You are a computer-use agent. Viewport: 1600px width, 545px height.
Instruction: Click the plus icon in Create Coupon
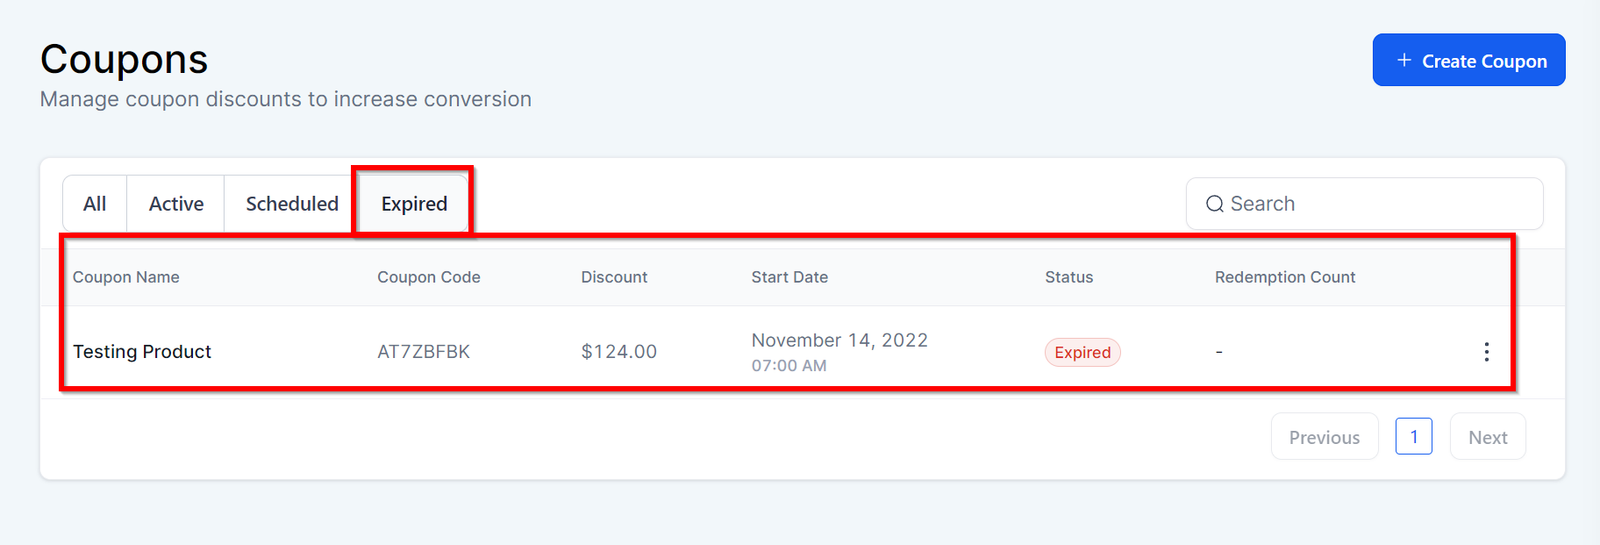1404,61
